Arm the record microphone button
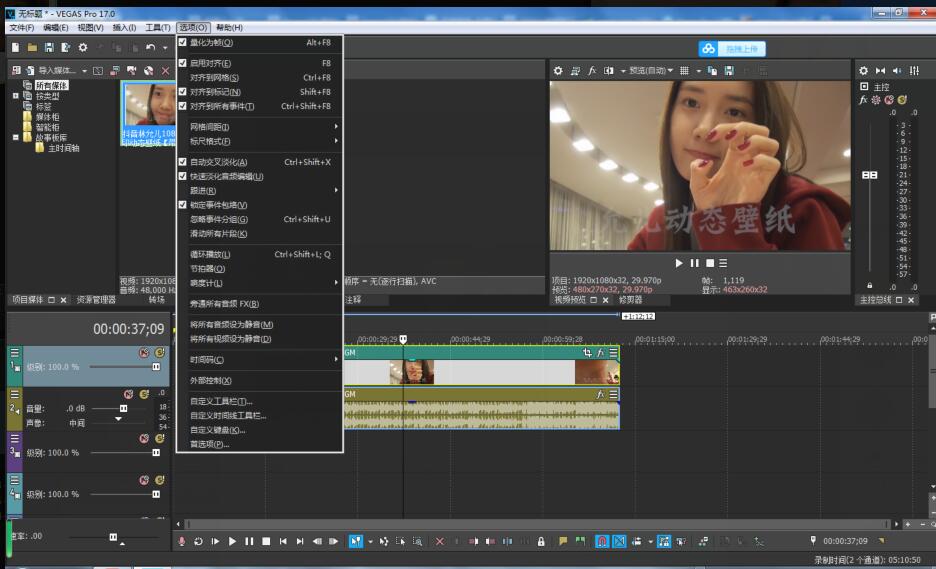The height and width of the screenshot is (569, 936). (x=181, y=541)
